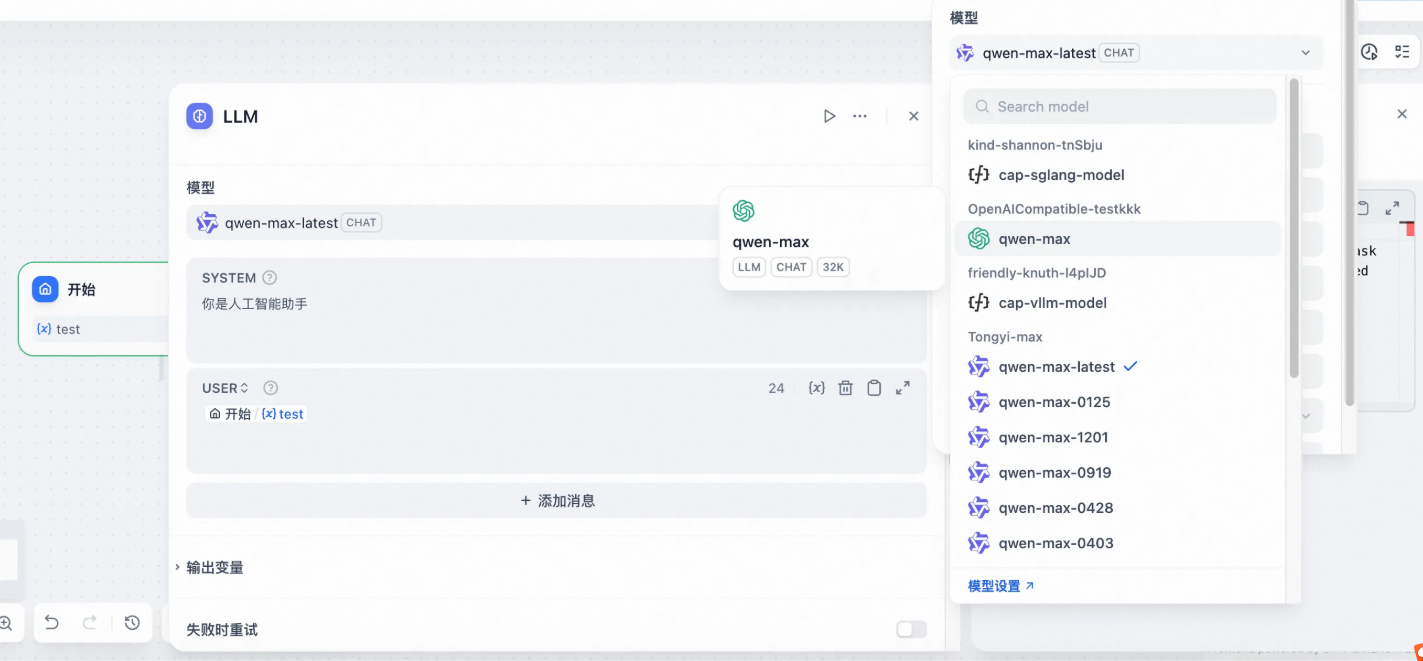Viewport: 1423px width, 661px height.
Task: Choose qwen-max-1201 model
Action: click(1117, 437)
